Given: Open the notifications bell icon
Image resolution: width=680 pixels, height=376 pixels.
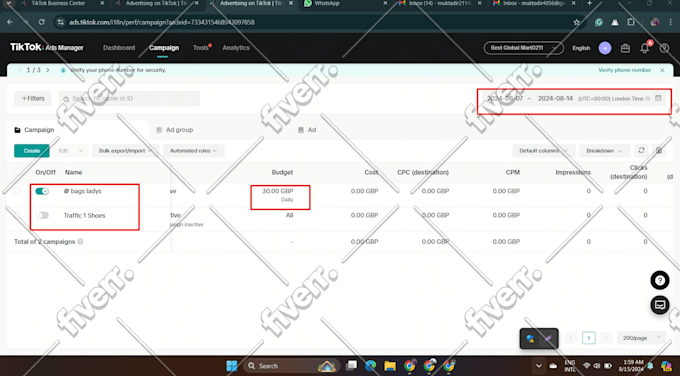Looking at the screenshot, I should click(x=644, y=48).
